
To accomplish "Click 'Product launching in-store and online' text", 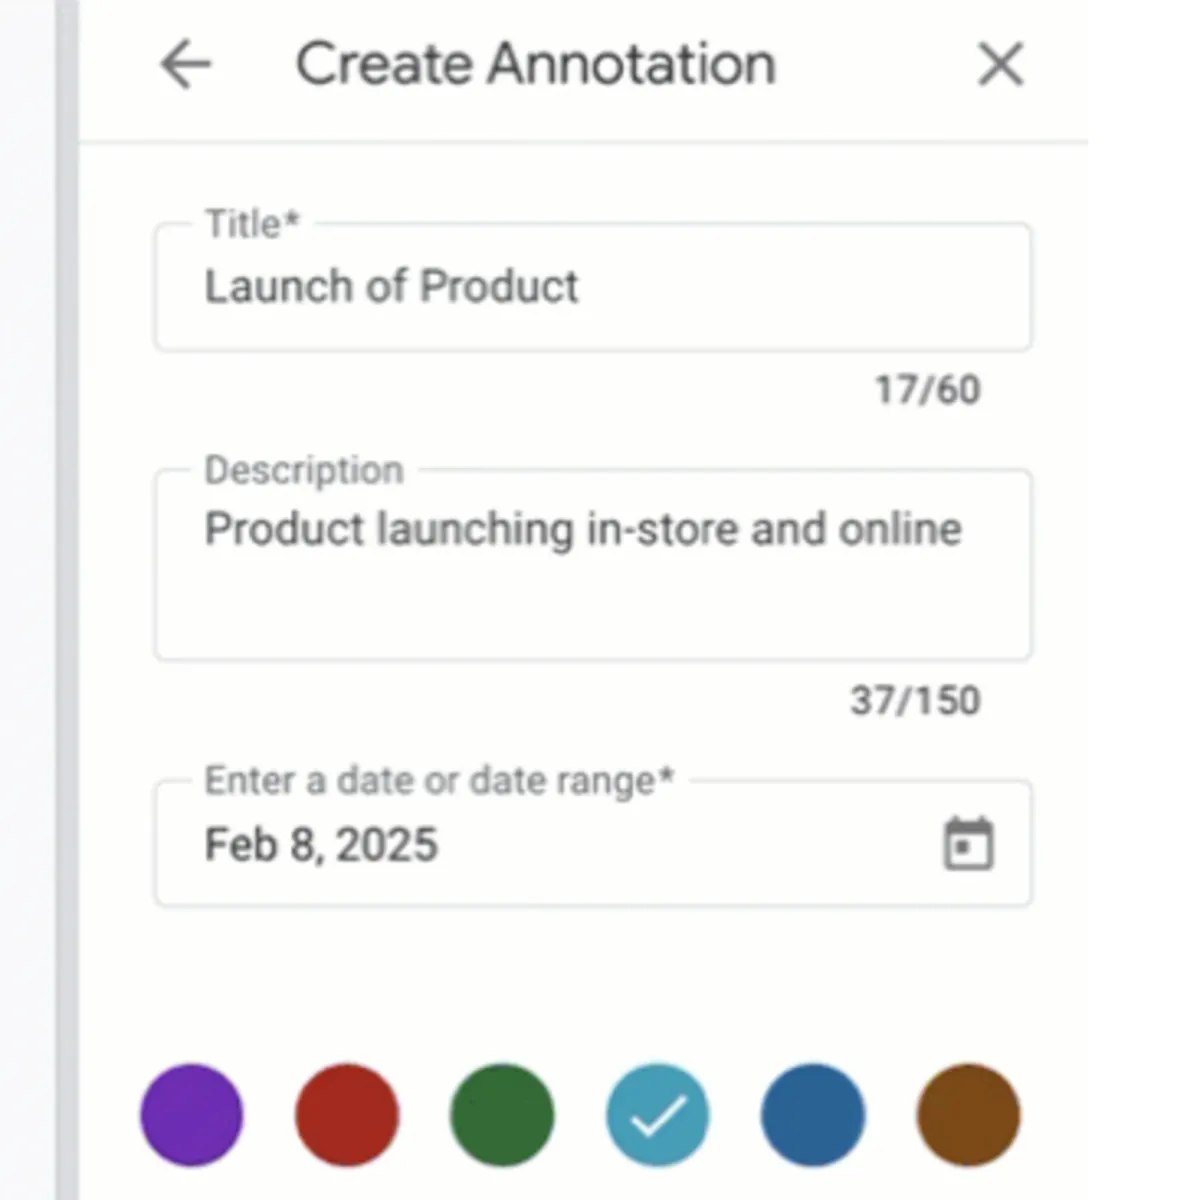I will [582, 529].
